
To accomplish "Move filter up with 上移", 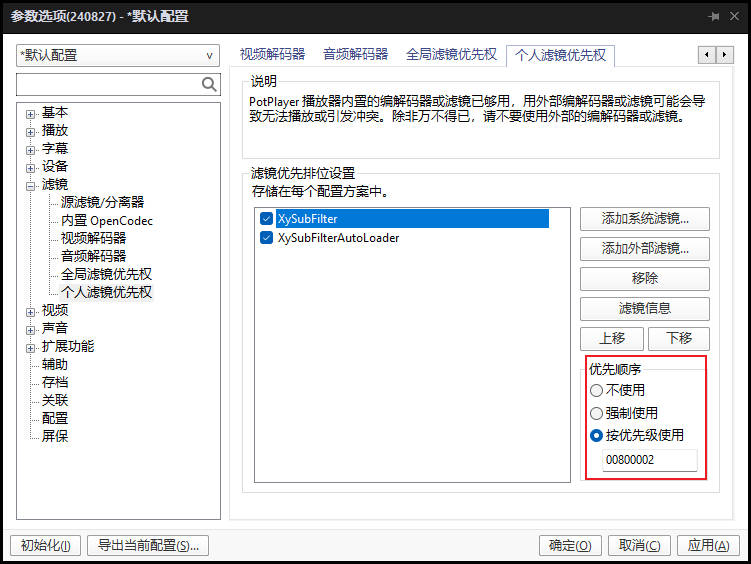I will 612,338.
